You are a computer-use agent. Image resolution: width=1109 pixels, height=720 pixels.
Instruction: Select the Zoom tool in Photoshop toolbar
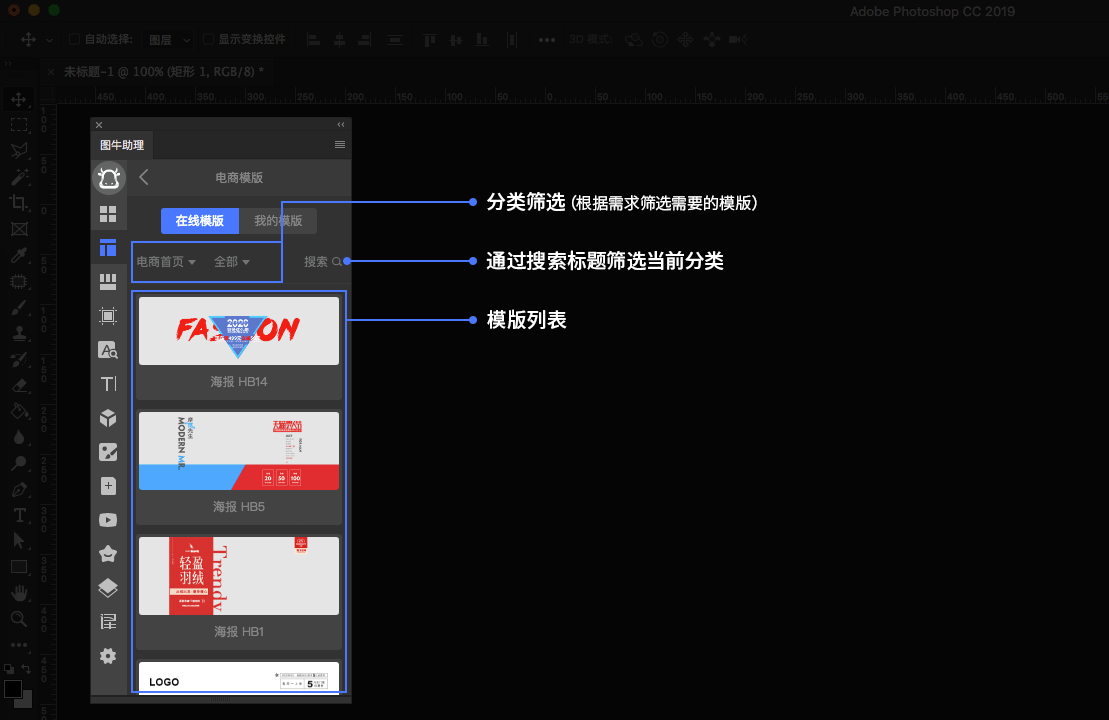(x=19, y=619)
